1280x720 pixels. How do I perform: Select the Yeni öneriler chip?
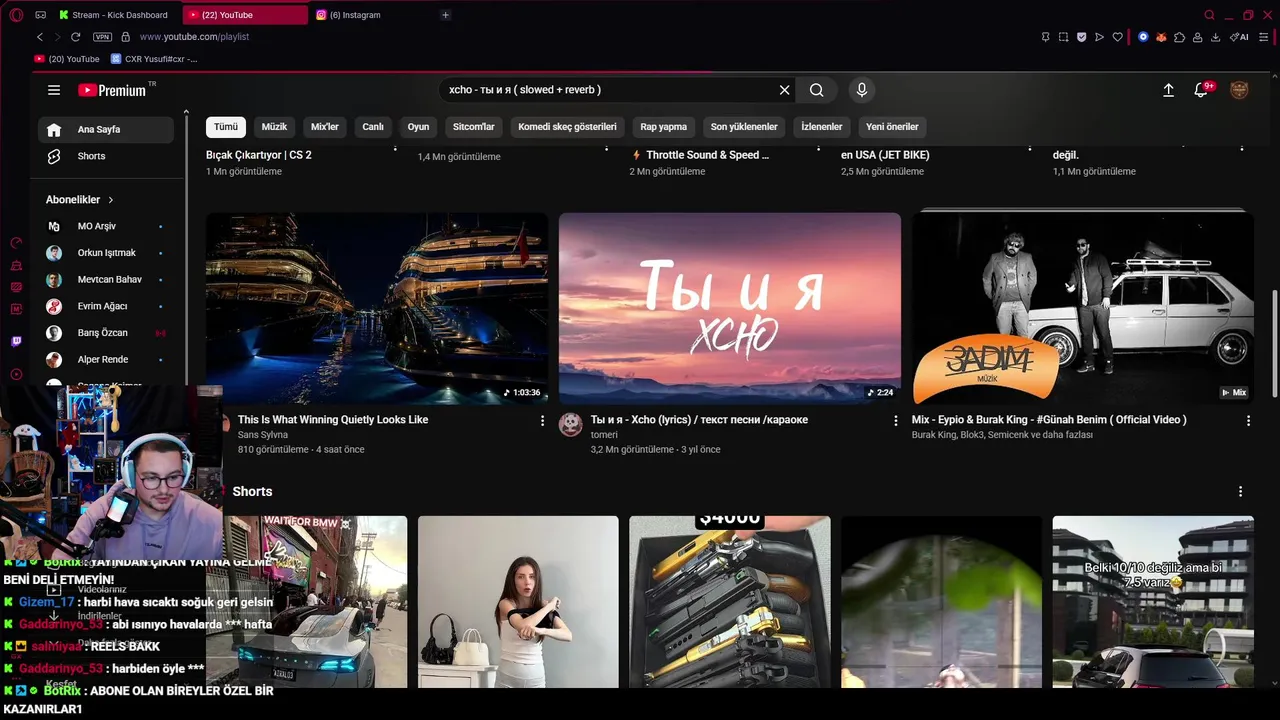(x=892, y=127)
